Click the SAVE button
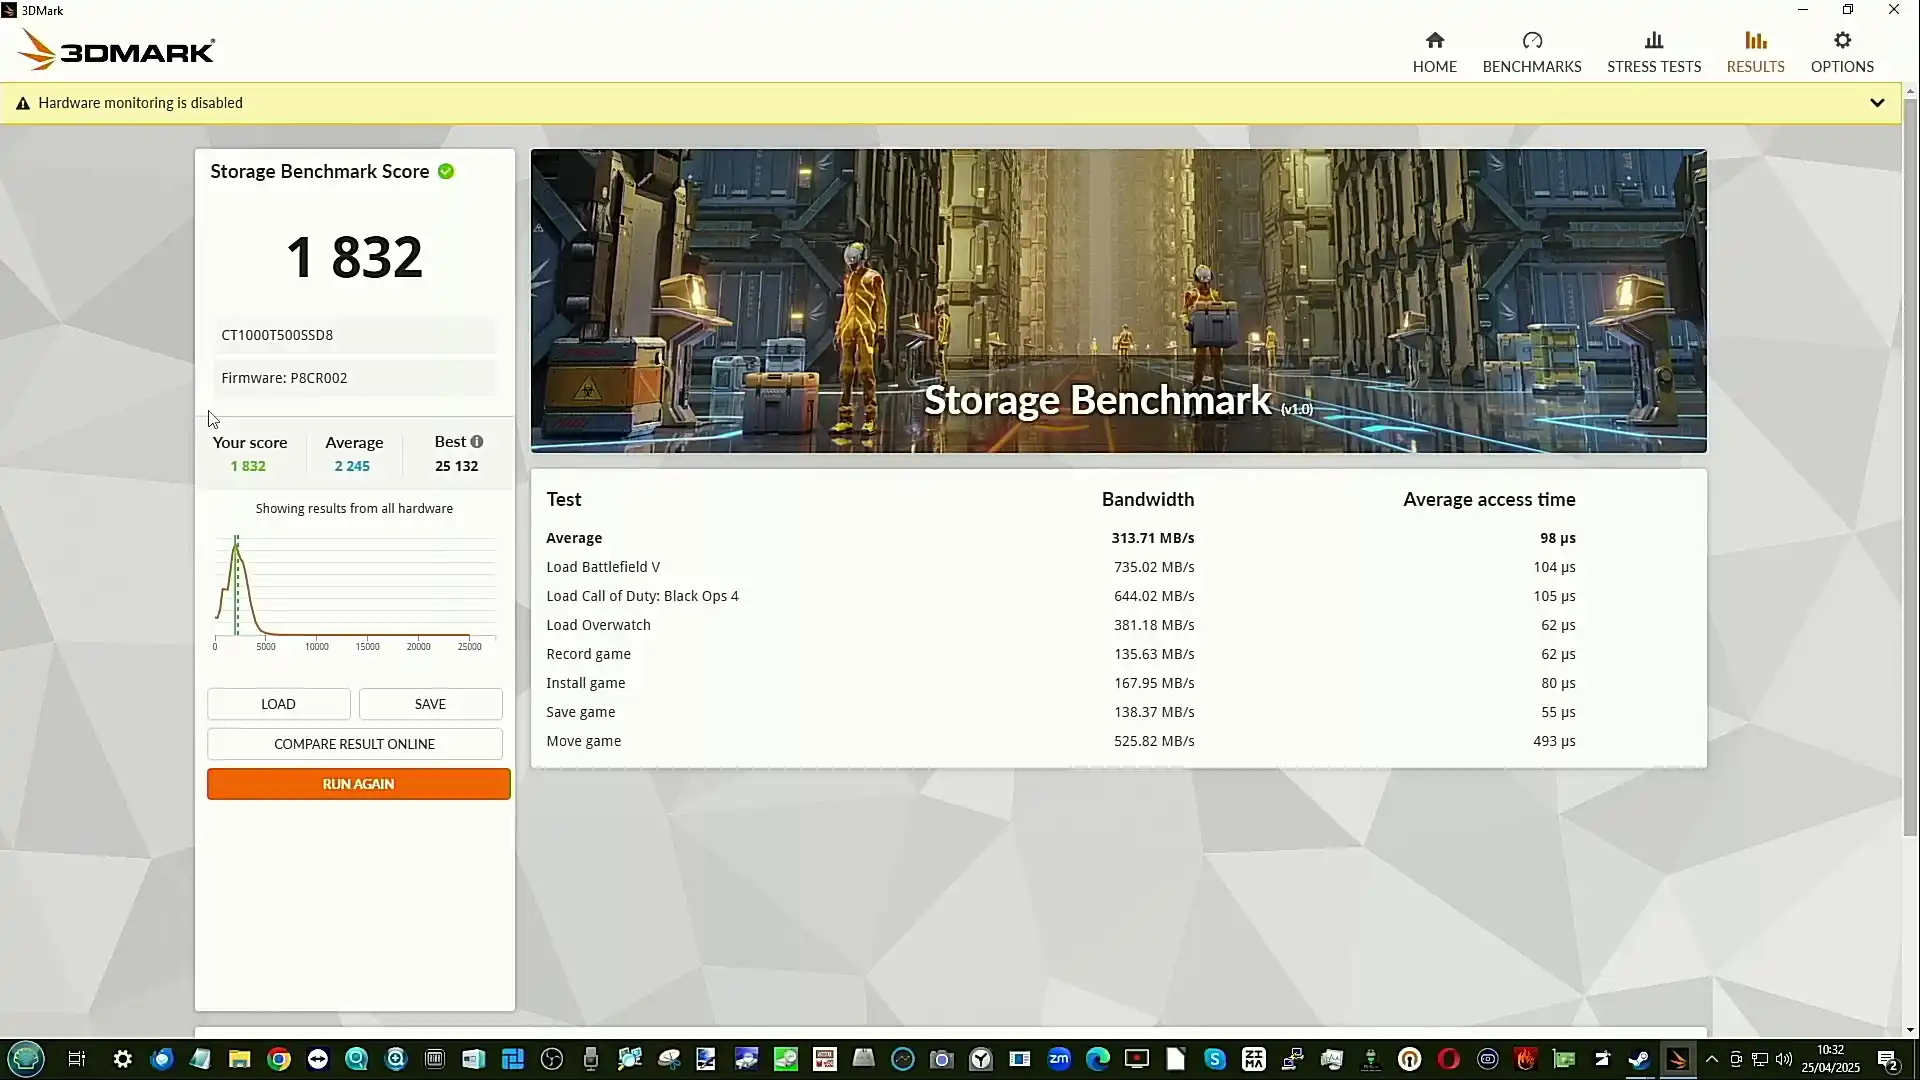Screen dimensions: 1920x1080 tap(430, 704)
